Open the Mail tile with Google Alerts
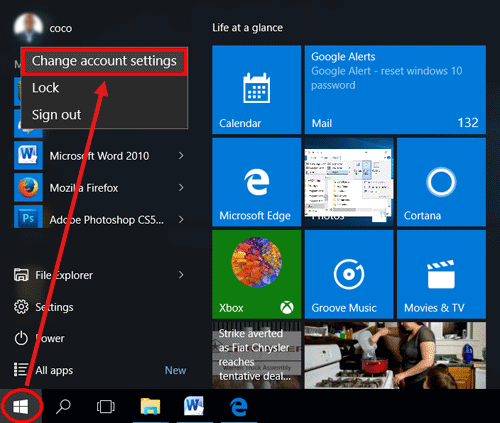 tap(395, 90)
